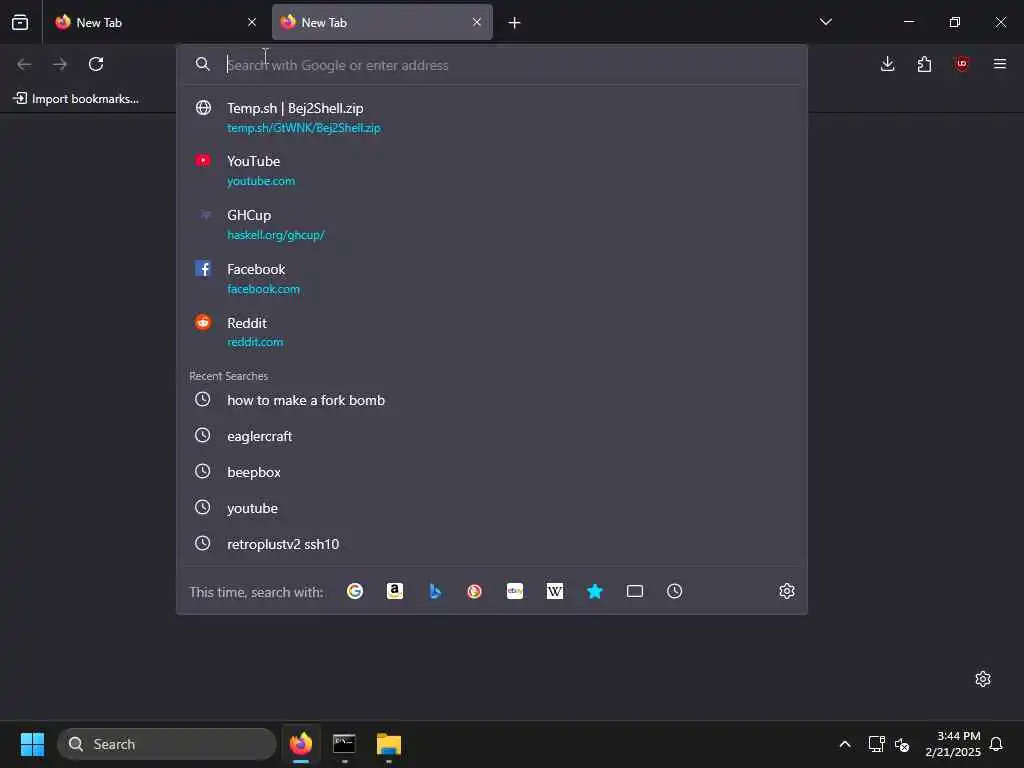Go forward with the forward arrow

coord(60,64)
